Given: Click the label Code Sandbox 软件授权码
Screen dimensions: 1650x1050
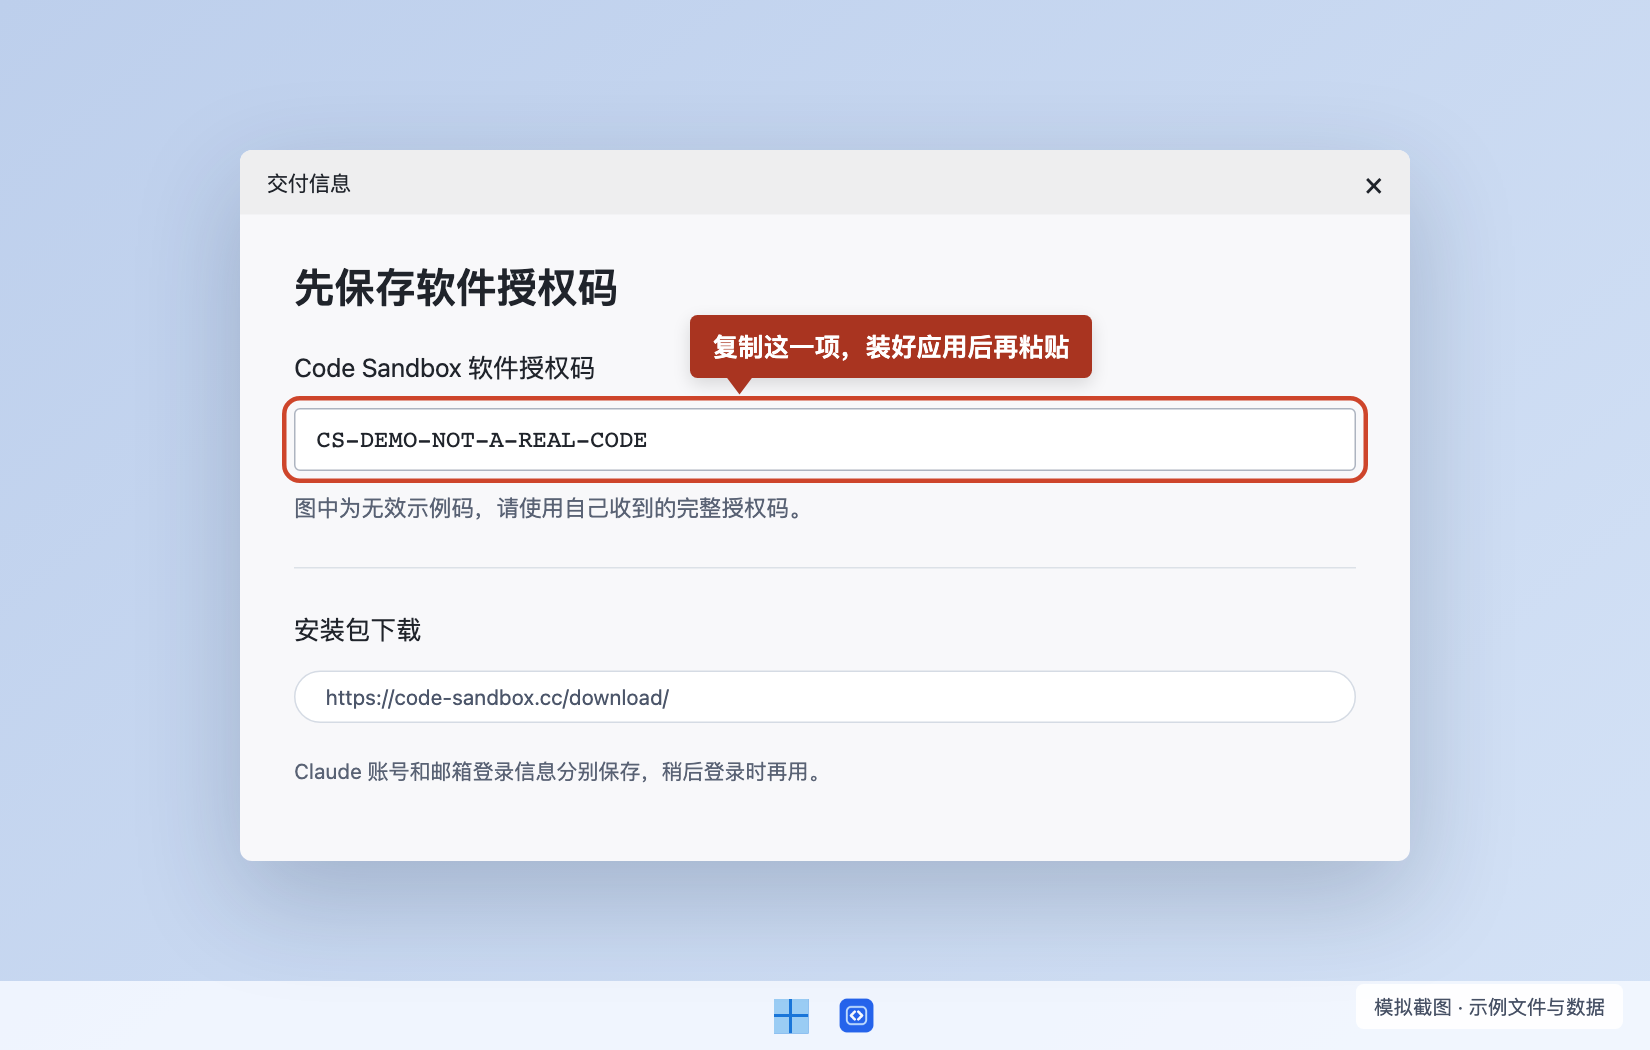Looking at the screenshot, I should point(444,368).
